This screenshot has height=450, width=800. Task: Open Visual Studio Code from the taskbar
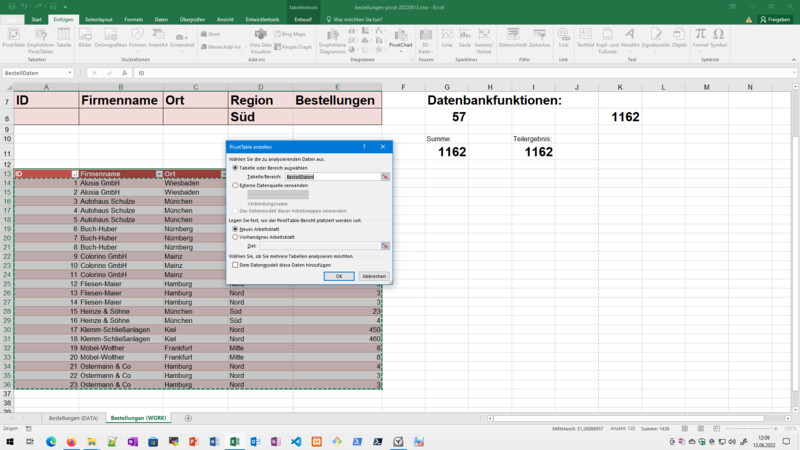[296, 441]
